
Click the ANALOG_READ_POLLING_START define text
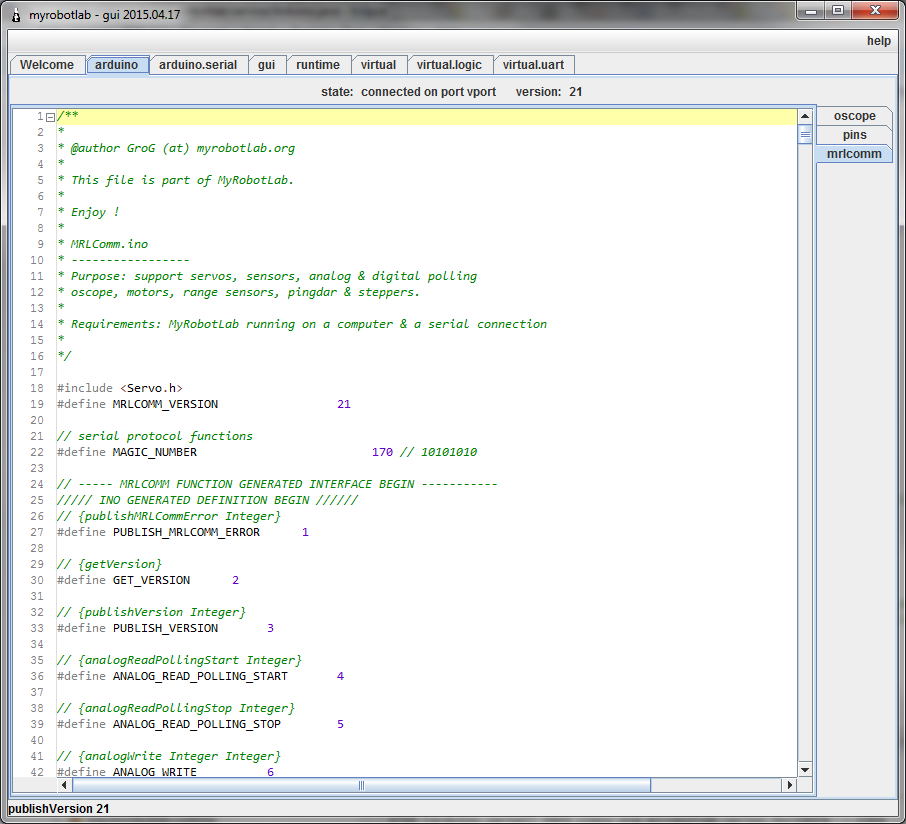[x=200, y=675]
